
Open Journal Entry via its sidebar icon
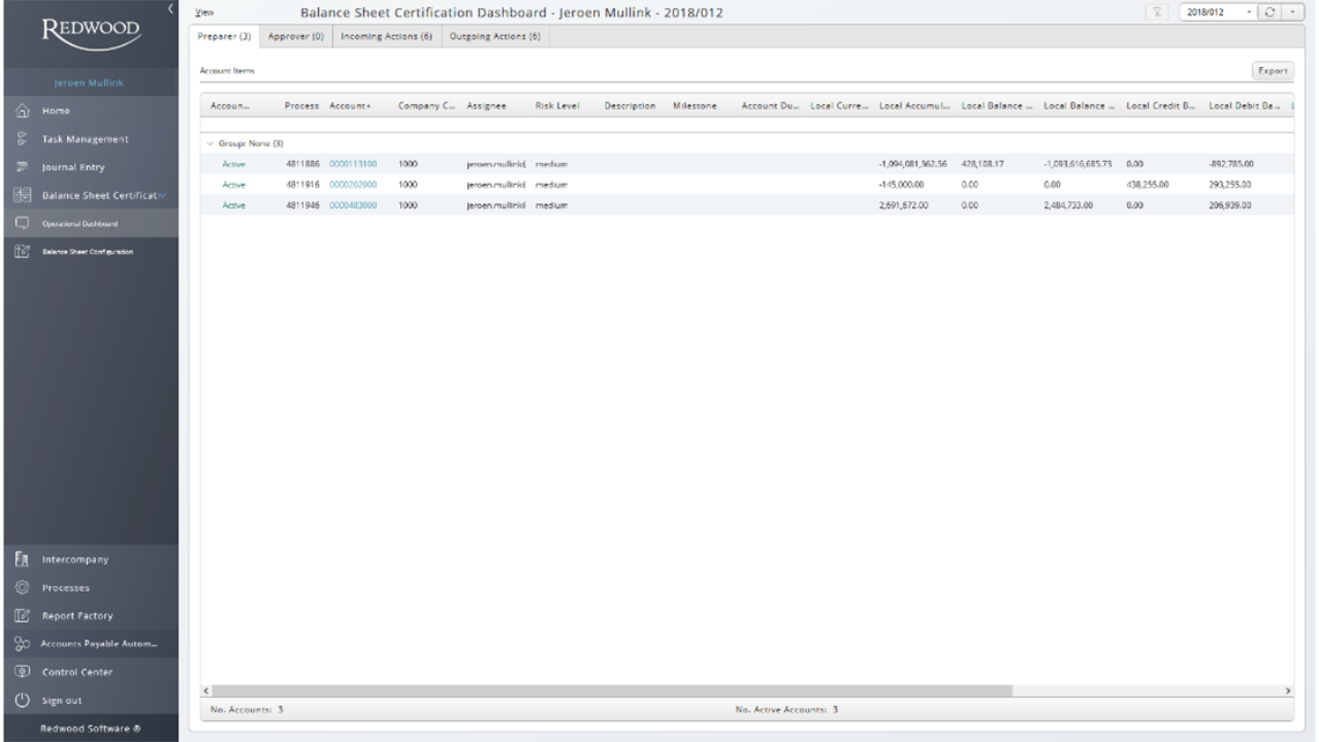tap(20, 167)
